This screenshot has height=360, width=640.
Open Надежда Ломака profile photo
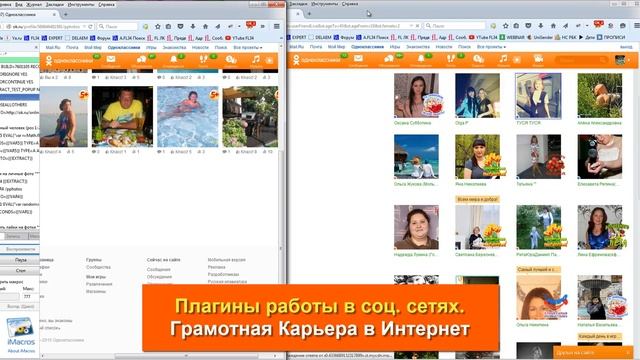(x=416, y=227)
